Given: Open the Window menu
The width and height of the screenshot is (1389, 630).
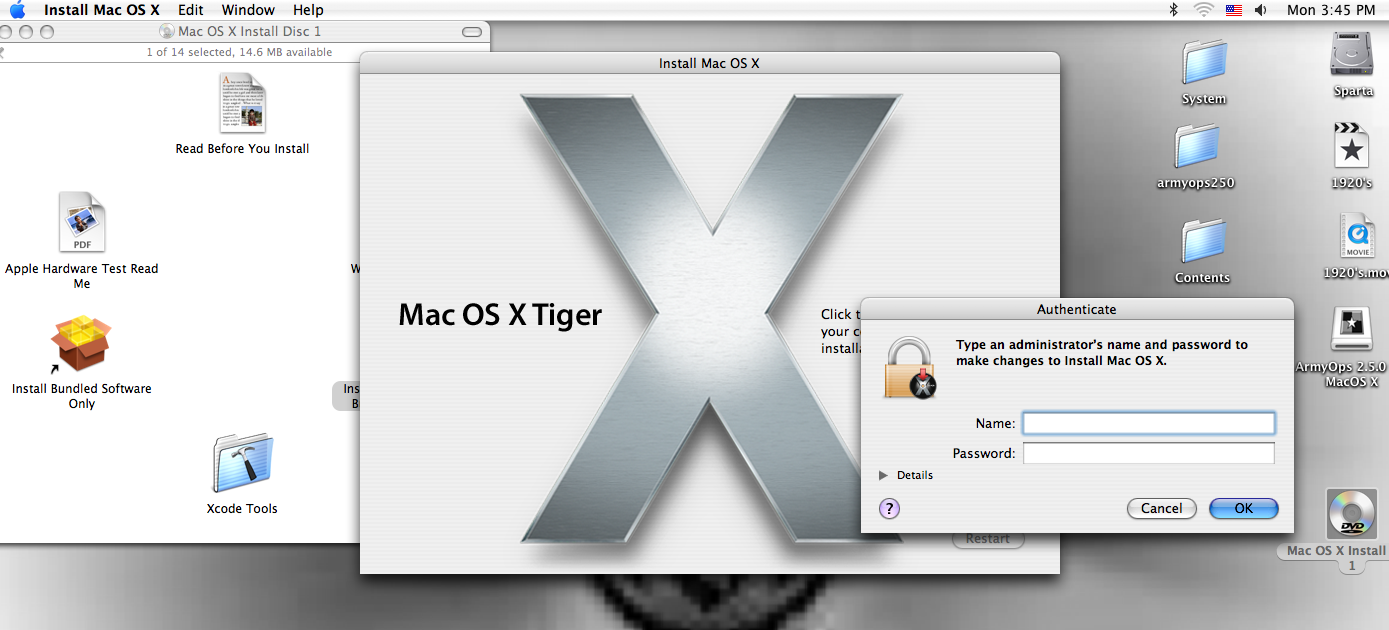Looking at the screenshot, I should [248, 10].
